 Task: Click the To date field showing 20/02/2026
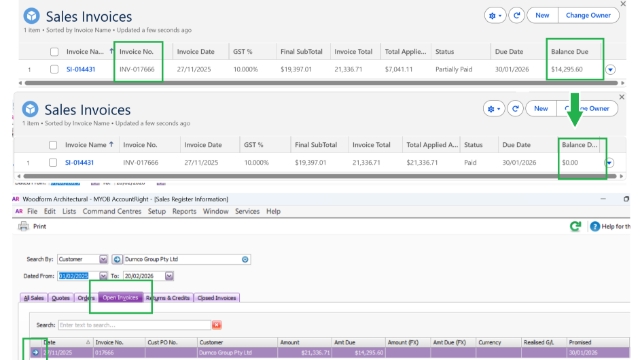pos(144,276)
